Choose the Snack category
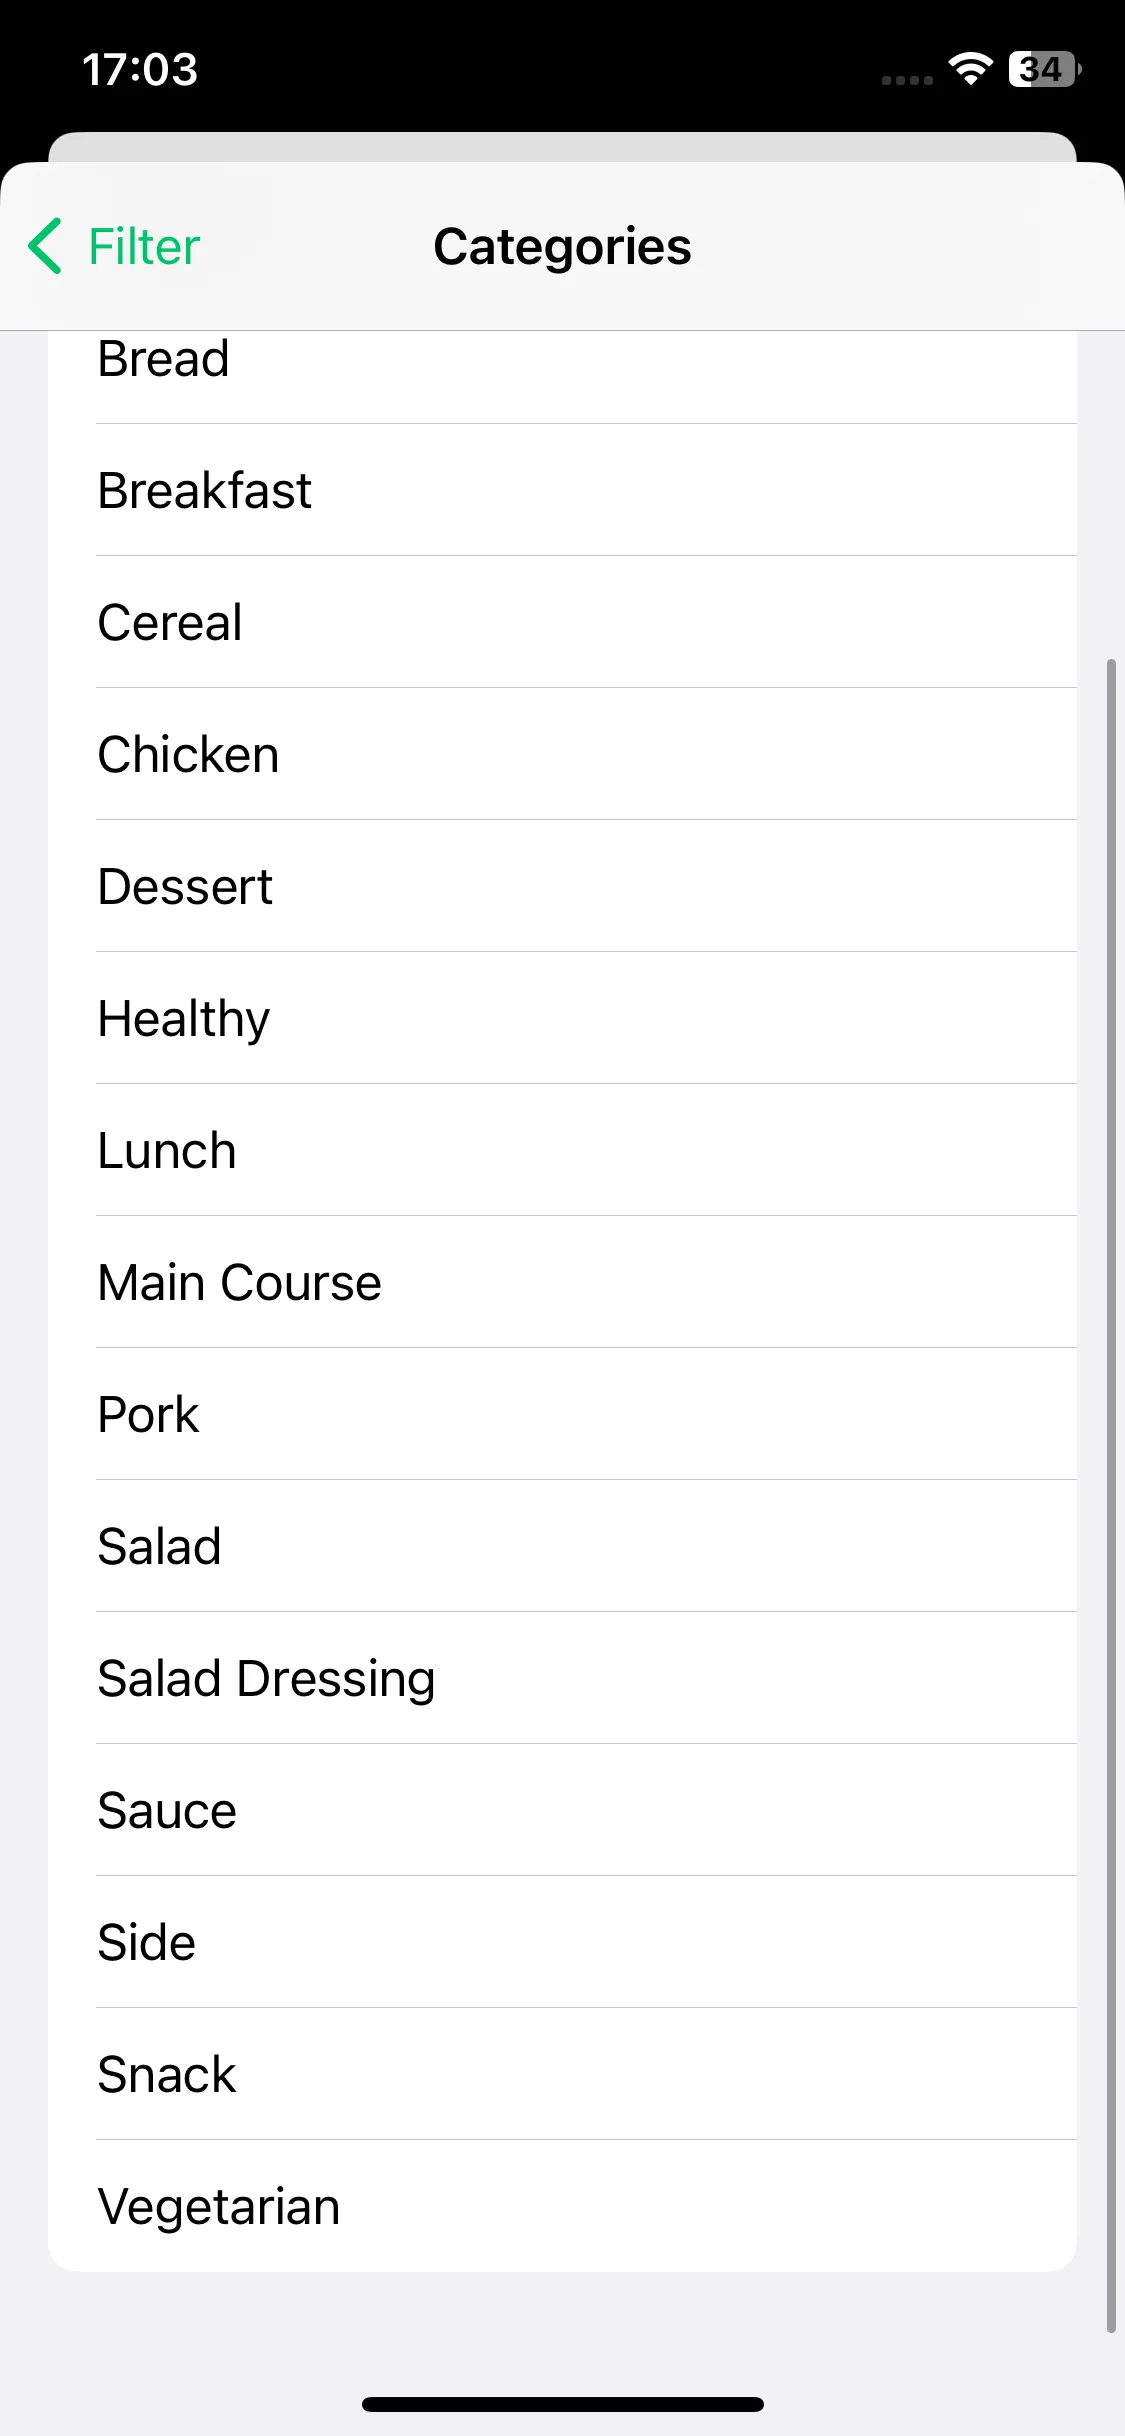1125x2436 pixels. (562, 2074)
